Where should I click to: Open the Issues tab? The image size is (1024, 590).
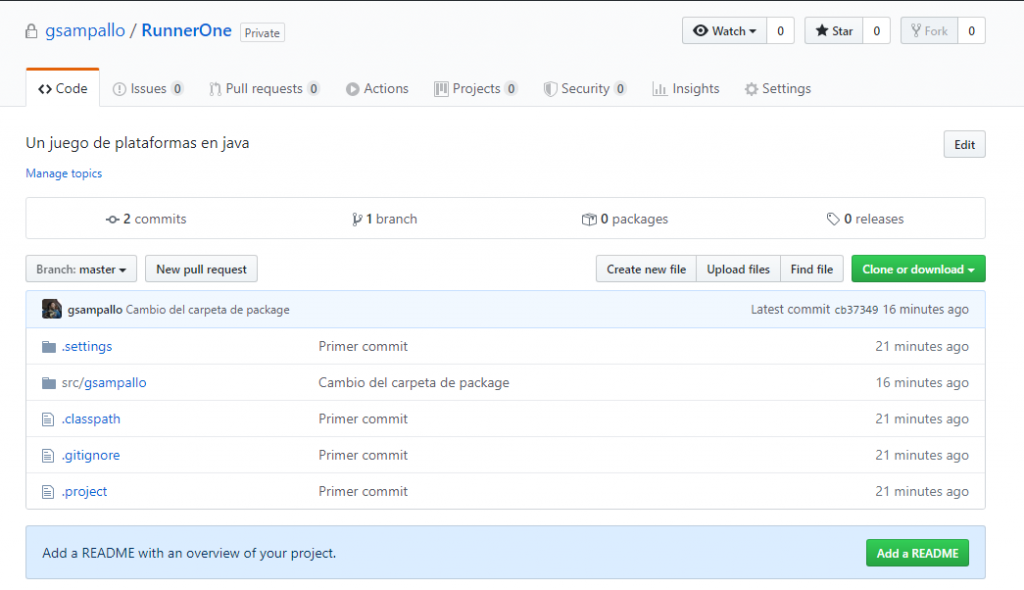[x=148, y=89]
